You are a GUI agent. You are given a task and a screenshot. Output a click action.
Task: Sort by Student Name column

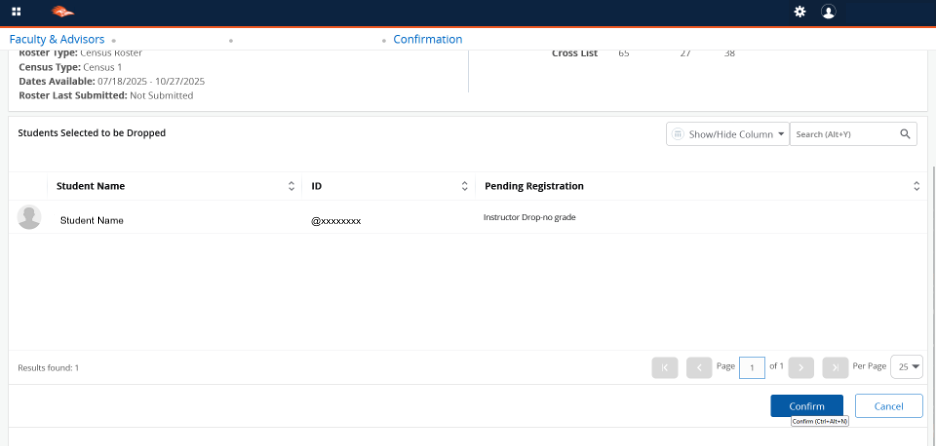[291, 186]
